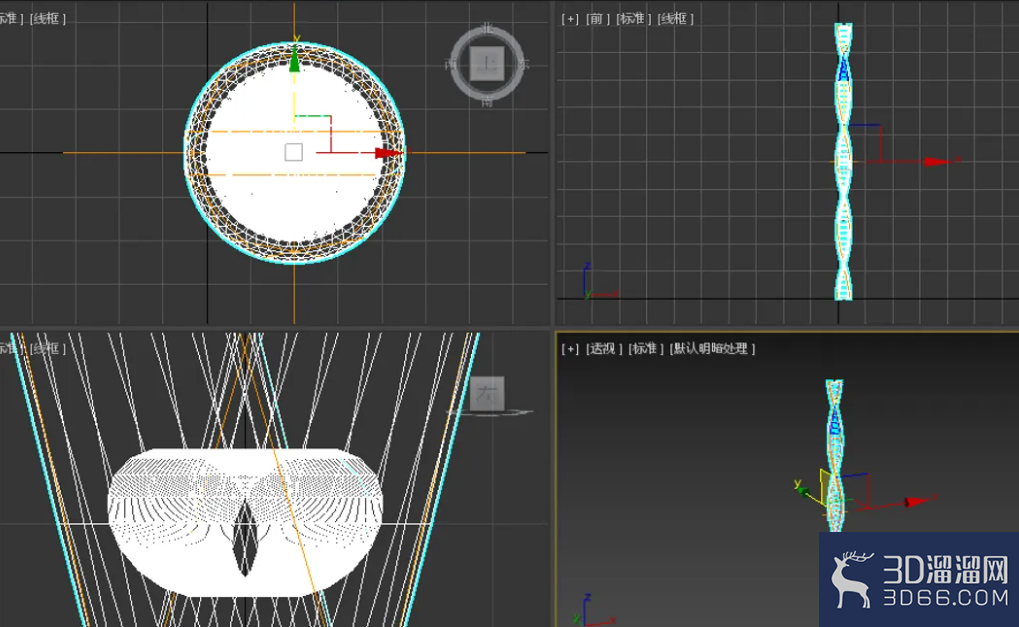
Task: Select red X-axis arrow in top viewport
Action: point(389,153)
